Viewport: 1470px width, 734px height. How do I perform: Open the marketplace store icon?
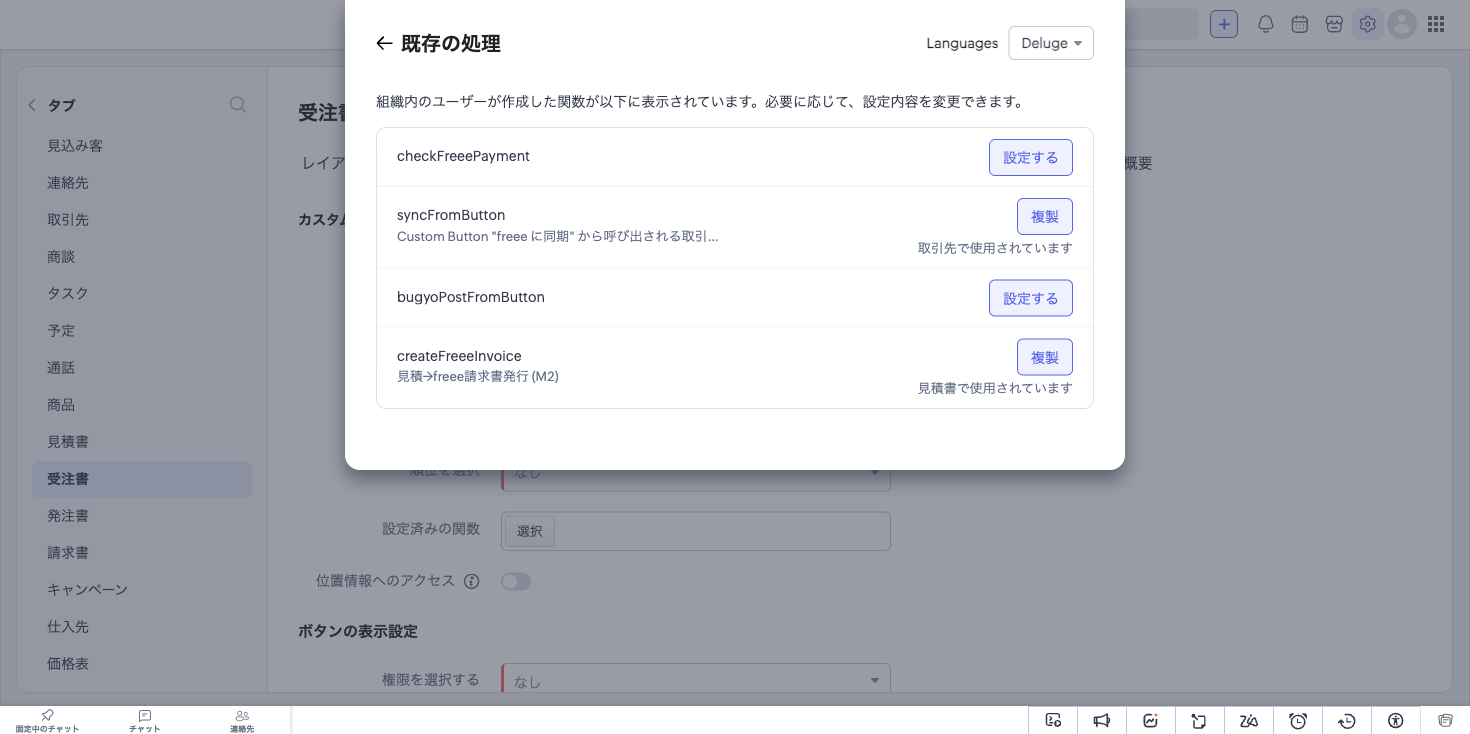[x=1334, y=24]
